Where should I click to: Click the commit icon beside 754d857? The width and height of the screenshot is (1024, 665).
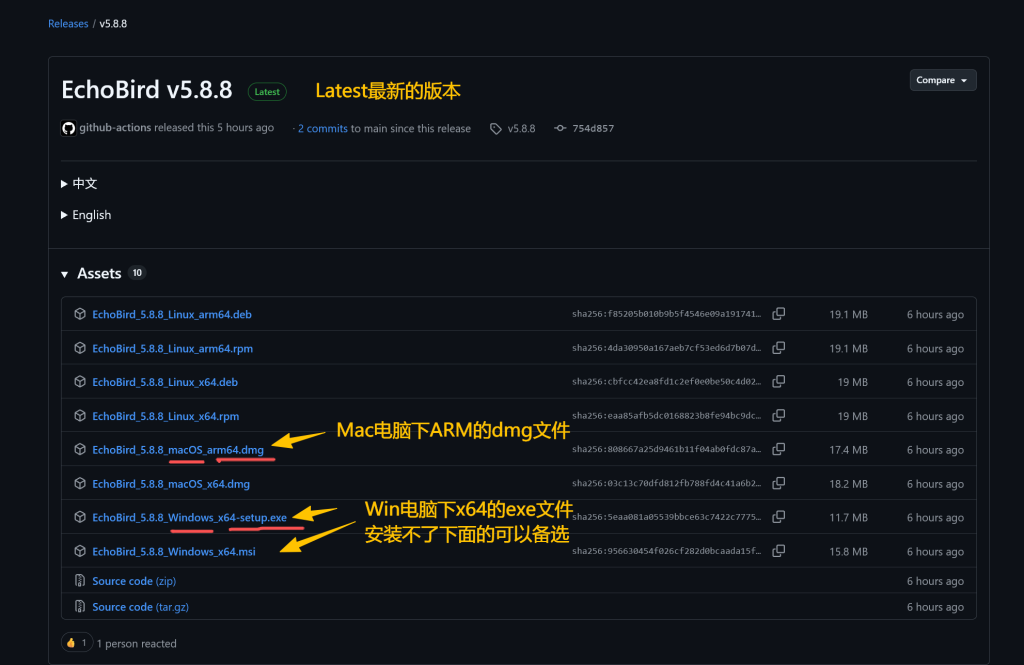click(560, 128)
